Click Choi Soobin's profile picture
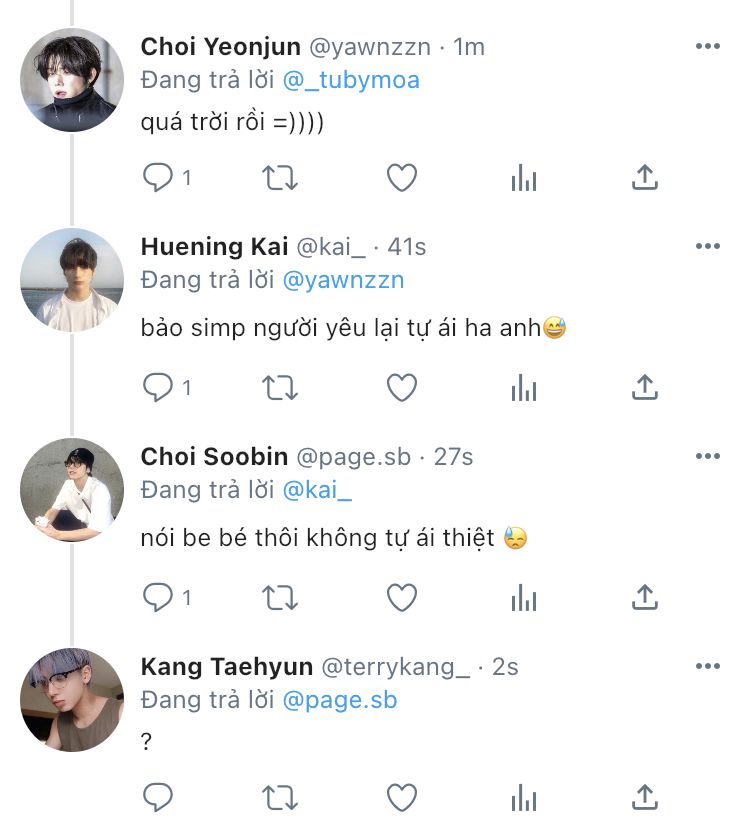The width and height of the screenshot is (750, 822). (72, 490)
